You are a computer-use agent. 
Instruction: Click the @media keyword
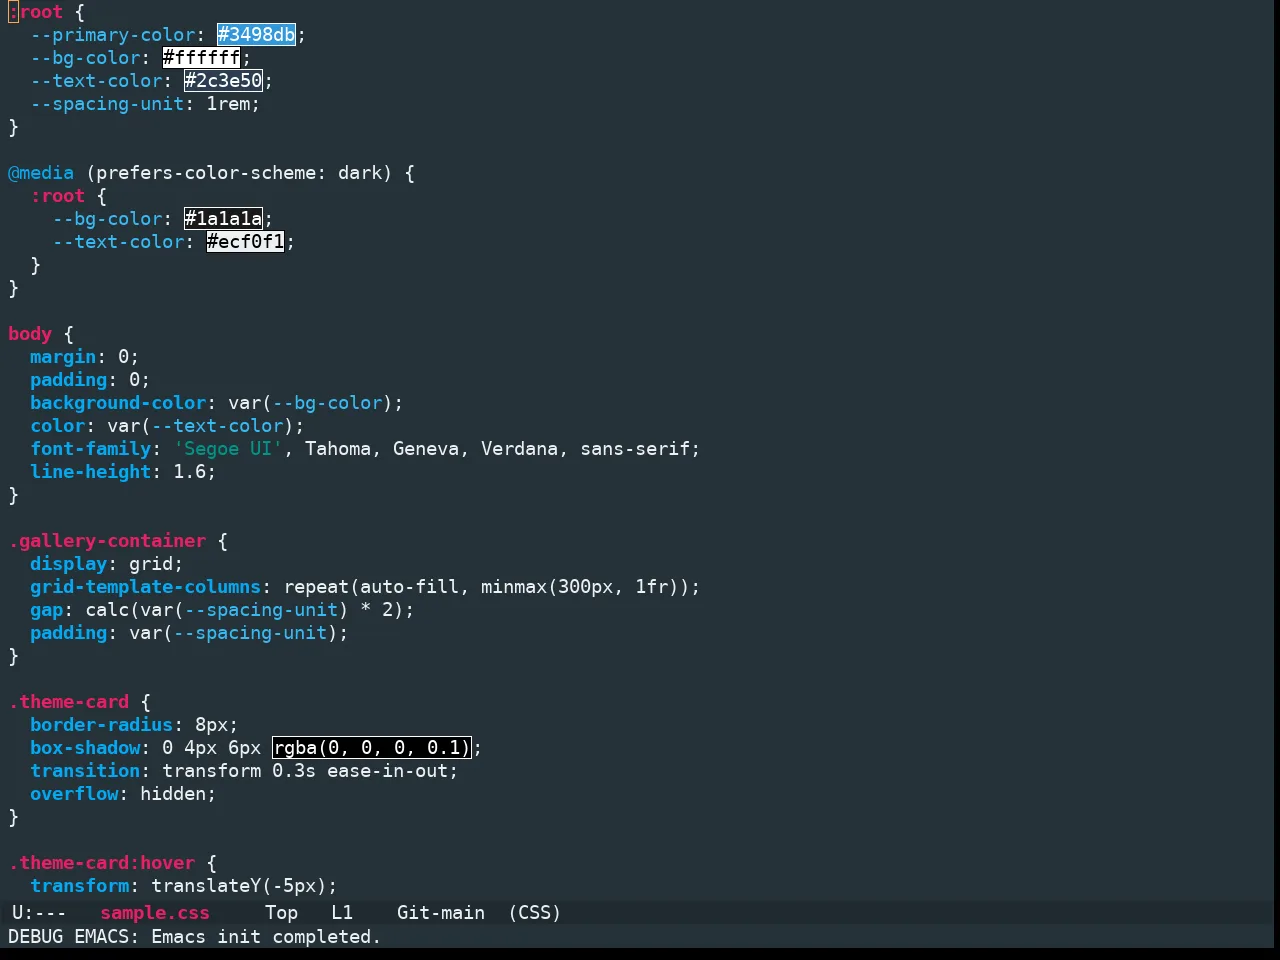[x=41, y=173]
